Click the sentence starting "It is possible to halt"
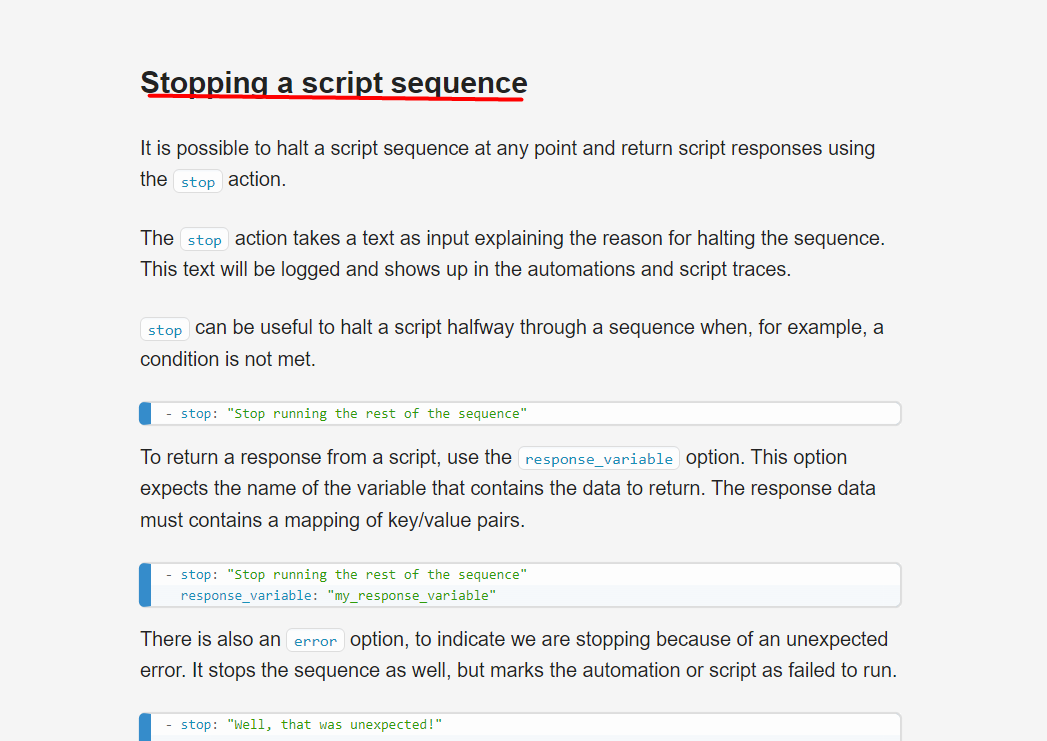The image size is (1047, 741). point(507,148)
